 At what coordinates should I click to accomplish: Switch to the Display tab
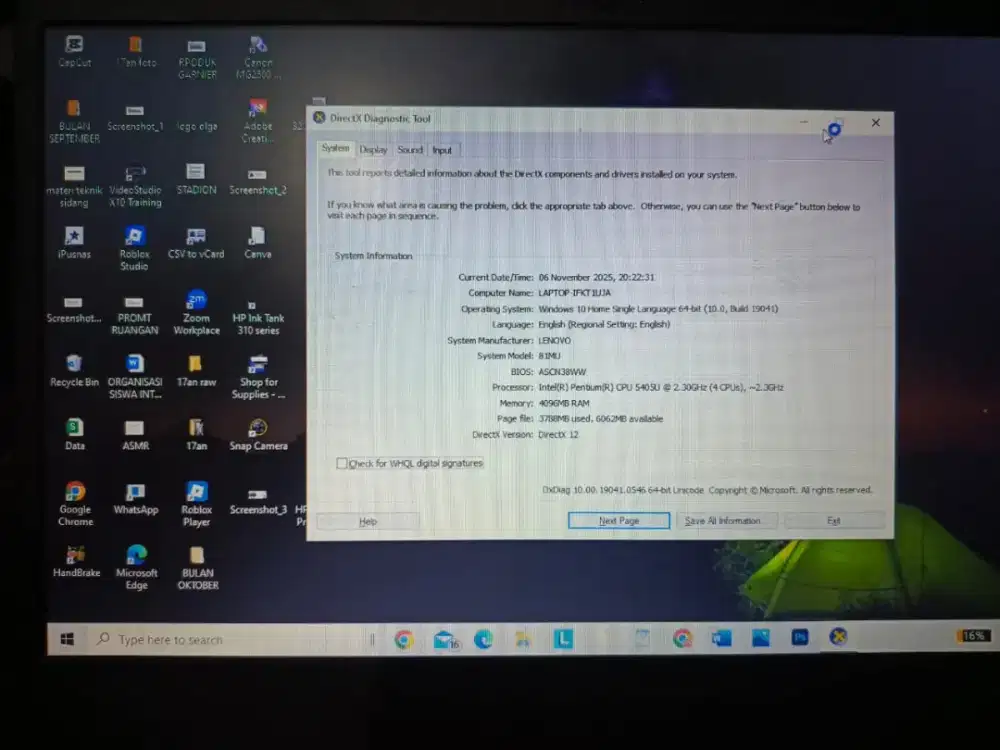coord(373,149)
